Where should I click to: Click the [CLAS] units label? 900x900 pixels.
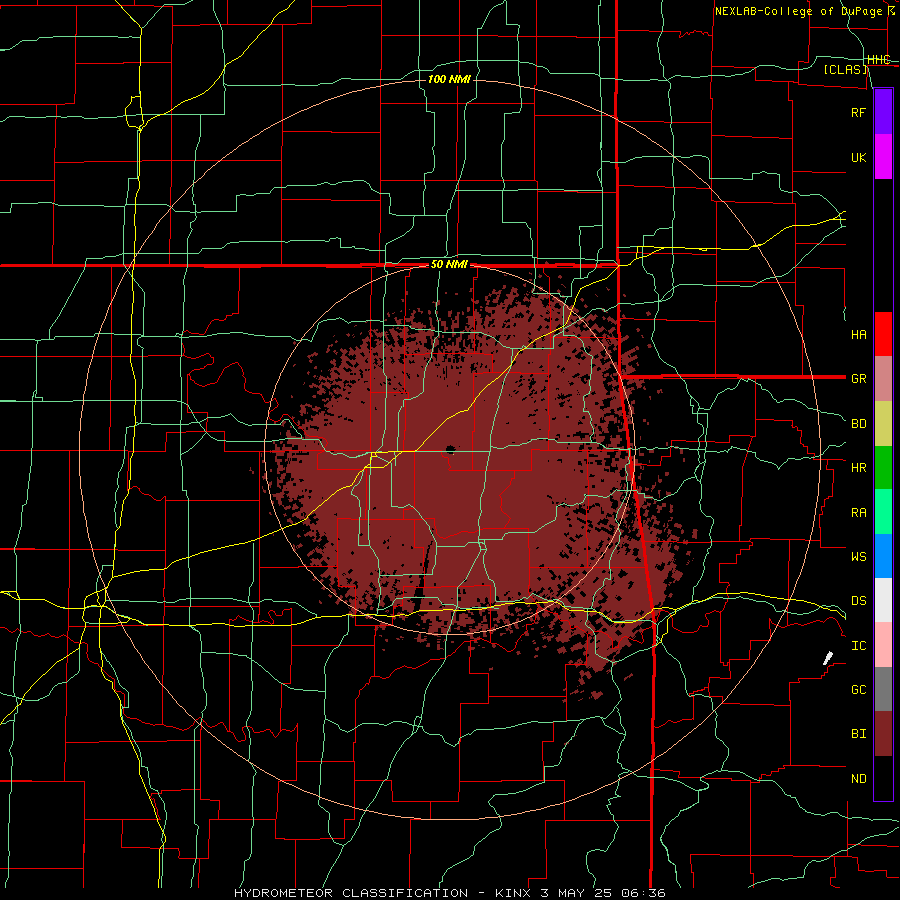(x=845, y=69)
